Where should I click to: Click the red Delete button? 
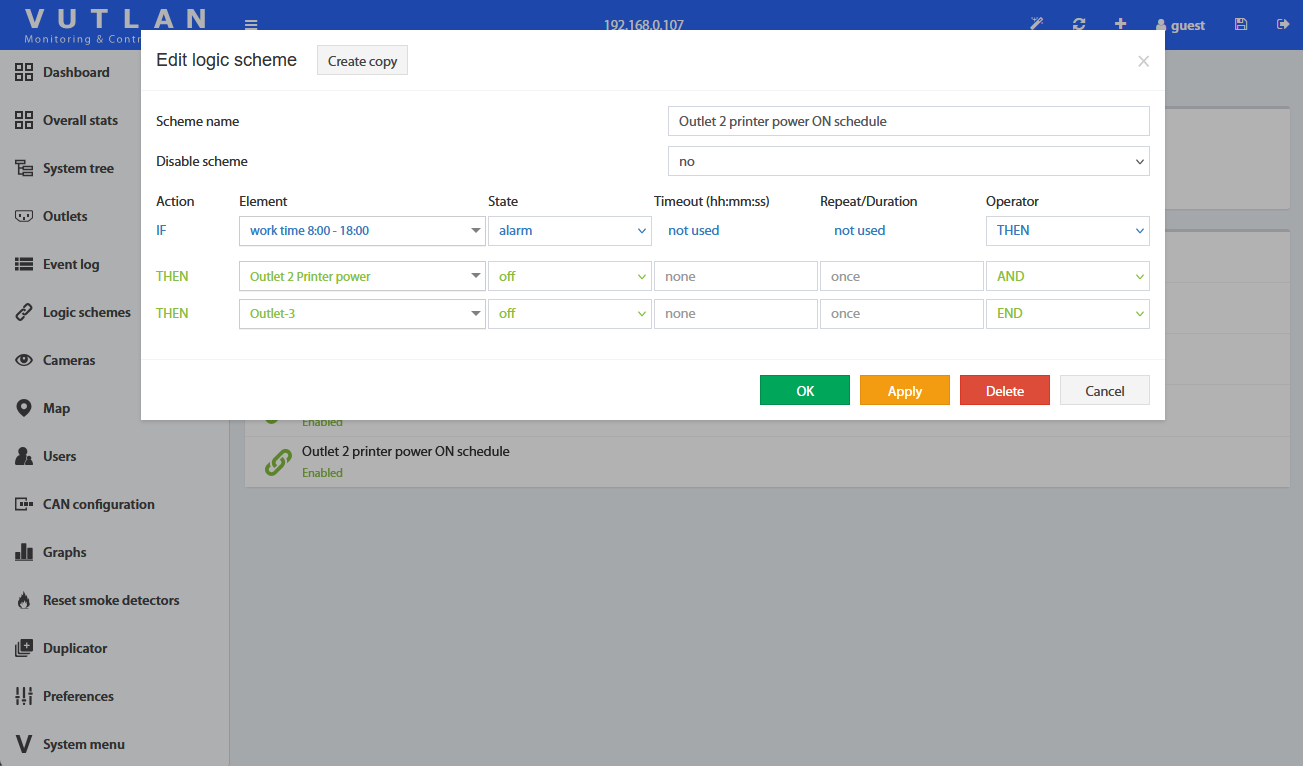tap(1004, 391)
